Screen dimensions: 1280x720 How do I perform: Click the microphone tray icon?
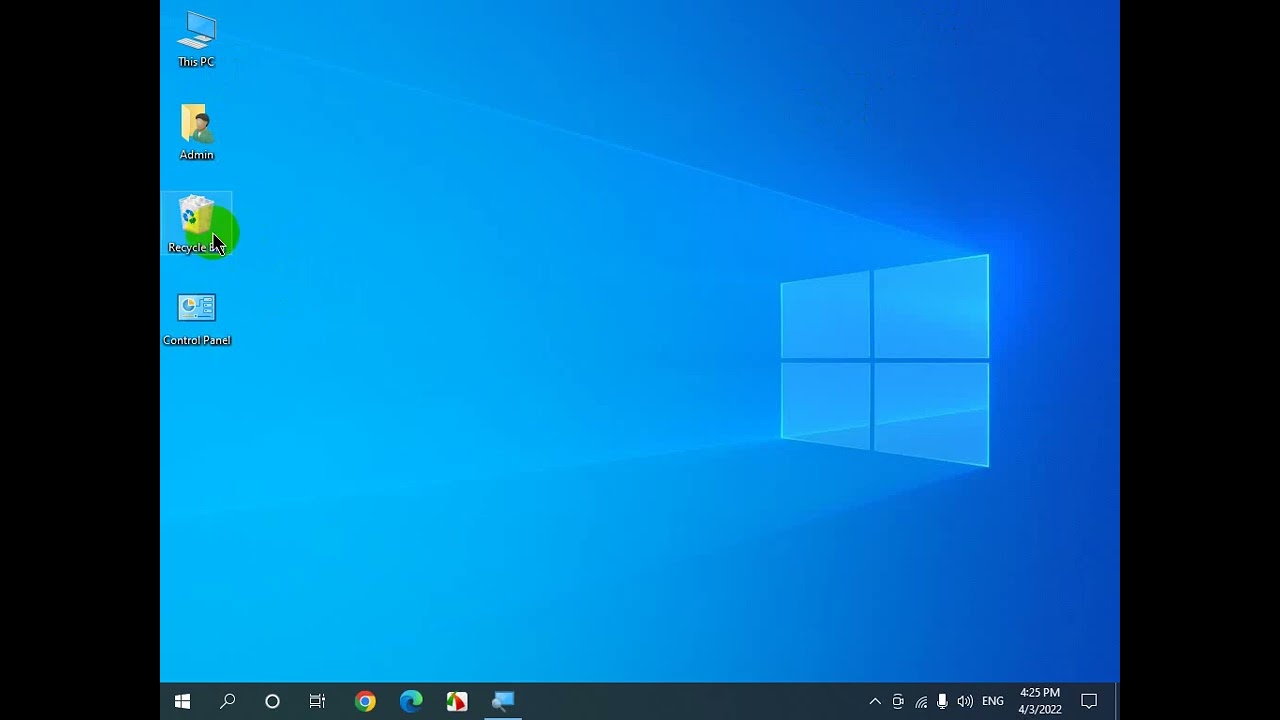[x=942, y=701]
